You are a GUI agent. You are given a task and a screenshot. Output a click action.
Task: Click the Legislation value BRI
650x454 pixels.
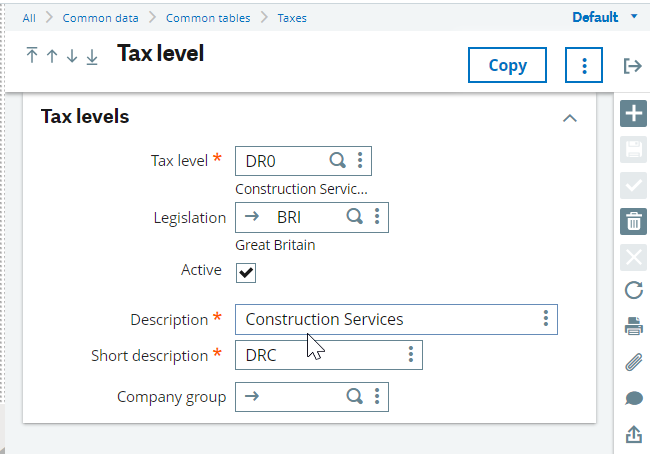289,217
